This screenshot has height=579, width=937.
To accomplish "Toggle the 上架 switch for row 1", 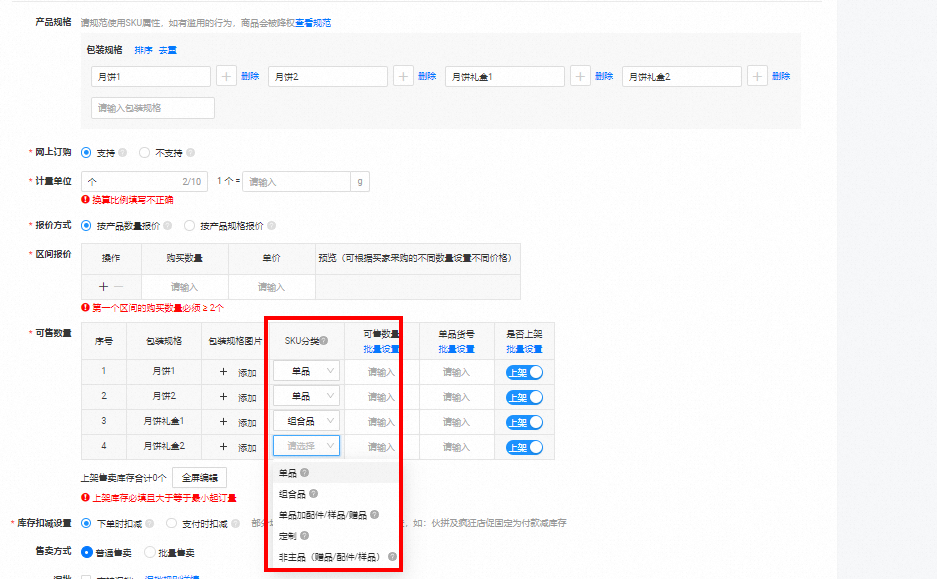I will pyautogui.click(x=524, y=372).
